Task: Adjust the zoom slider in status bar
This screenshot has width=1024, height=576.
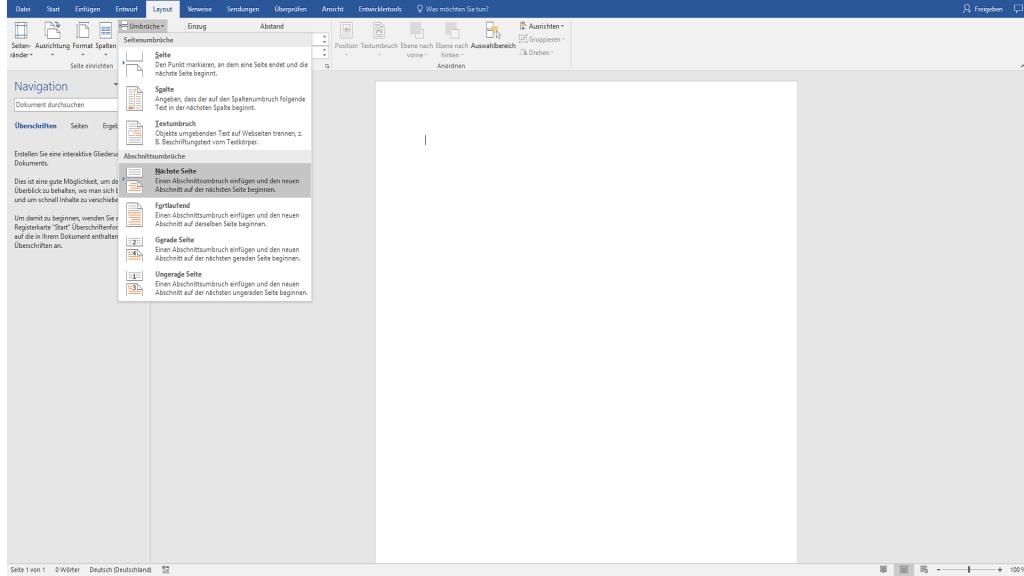Action: click(x=968, y=570)
